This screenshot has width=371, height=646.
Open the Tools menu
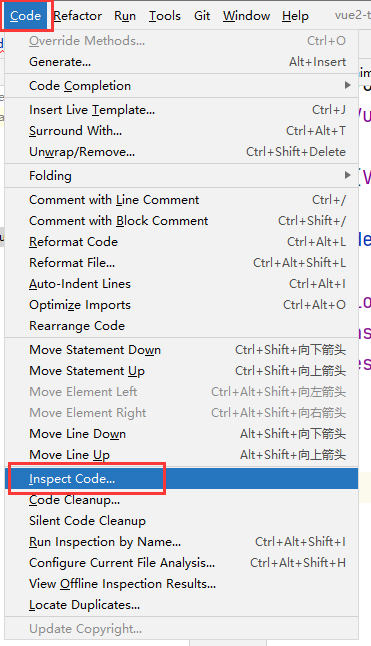click(165, 16)
